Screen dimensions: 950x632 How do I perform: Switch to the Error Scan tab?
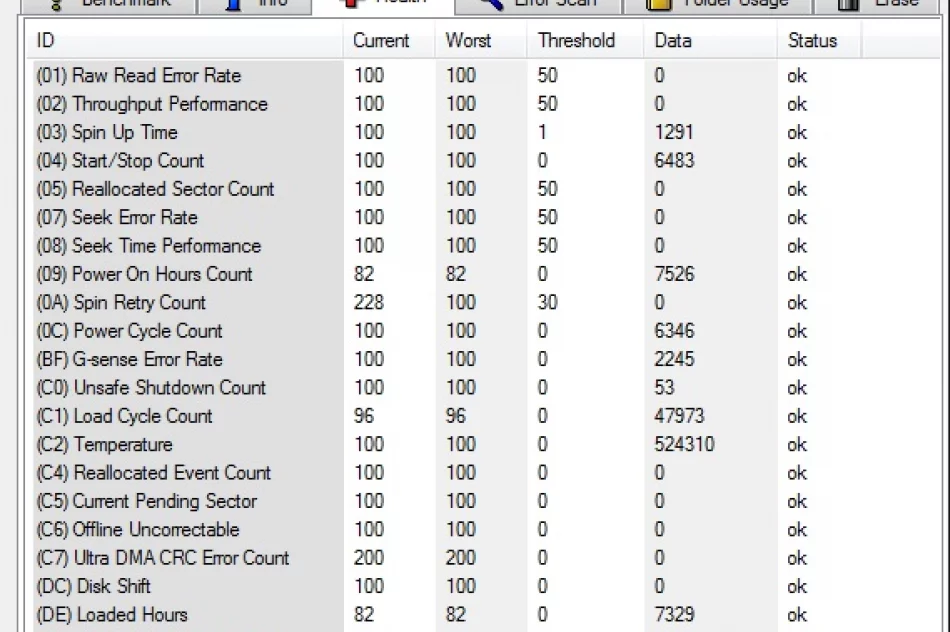click(x=540, y=3)
